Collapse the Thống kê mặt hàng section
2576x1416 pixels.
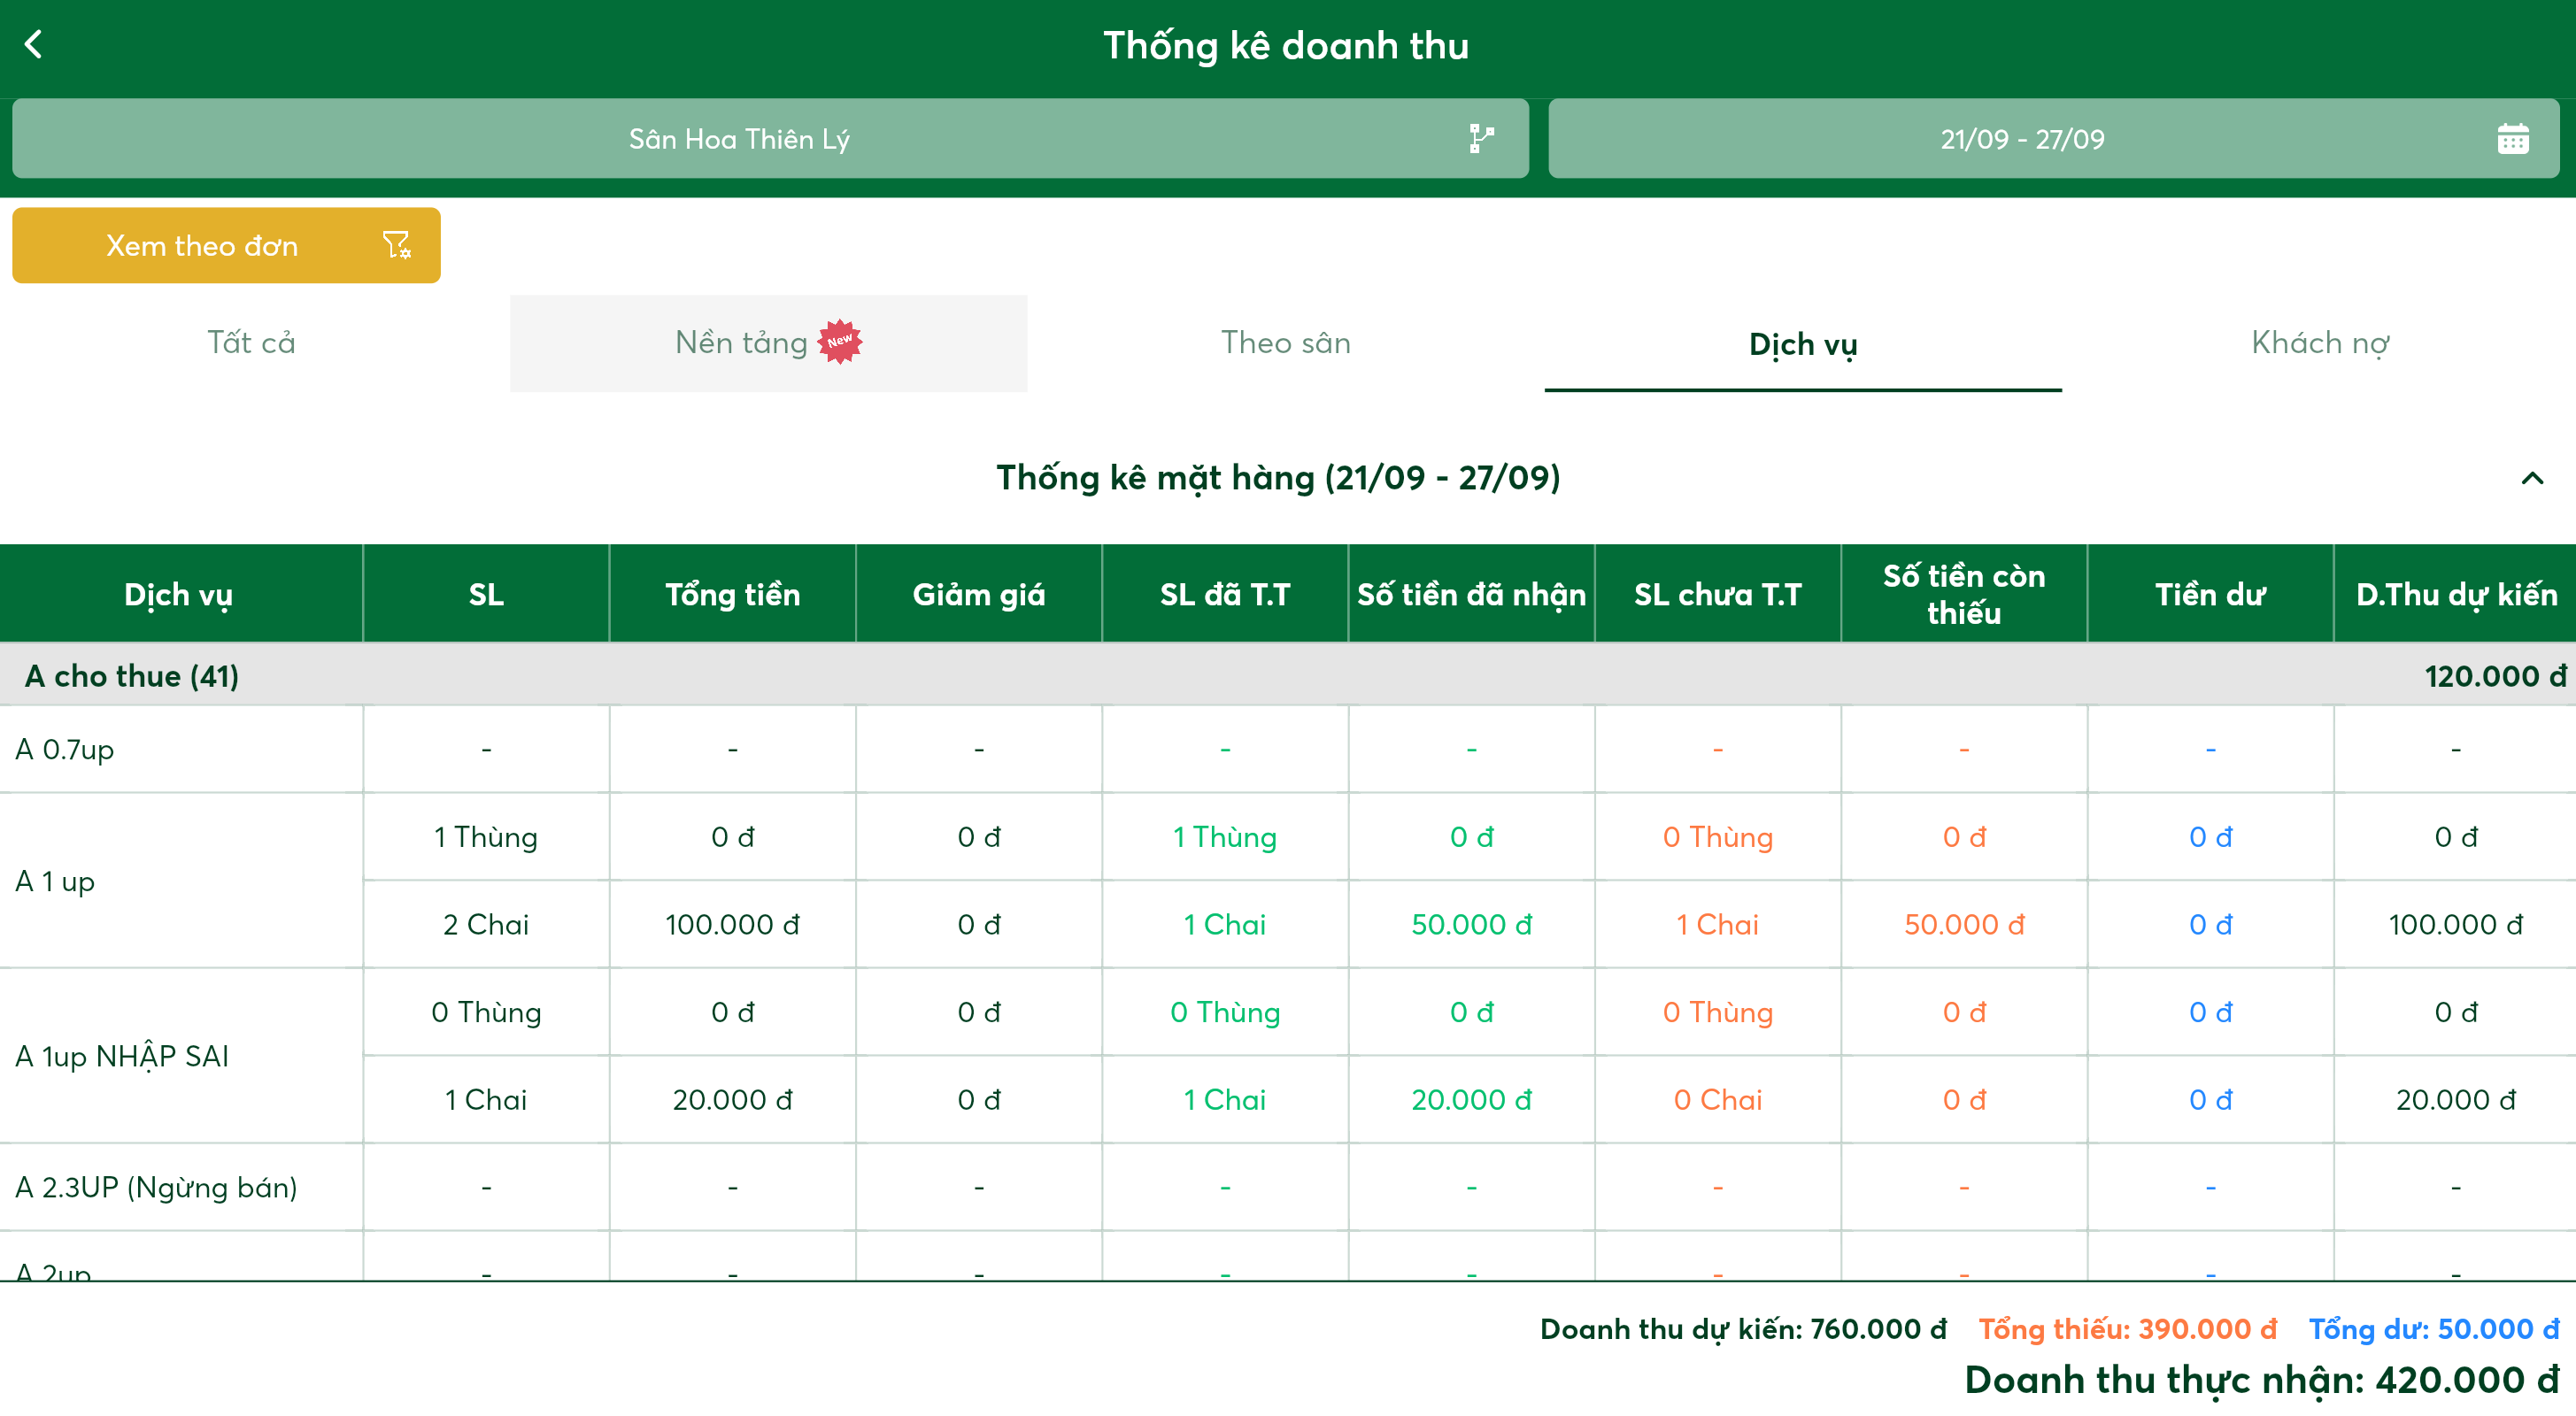click(2532, 478)
